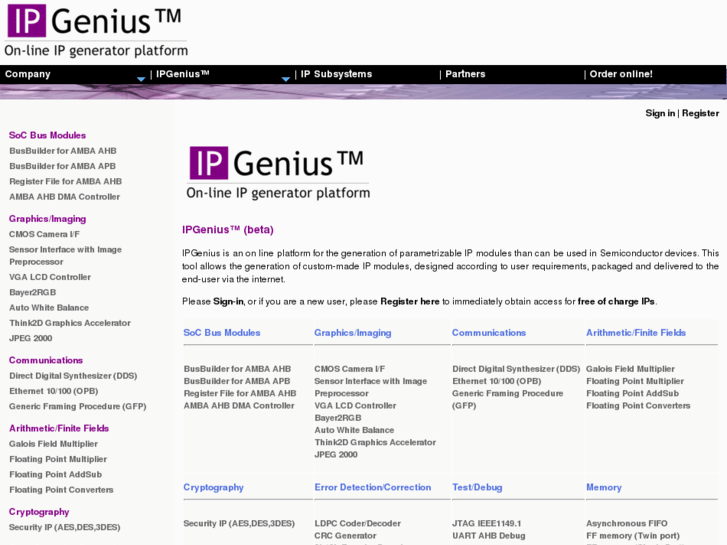Open BusBuilder for AMBA AHB in the table
This screenshot has height=545, width=727.
(237, 369)
